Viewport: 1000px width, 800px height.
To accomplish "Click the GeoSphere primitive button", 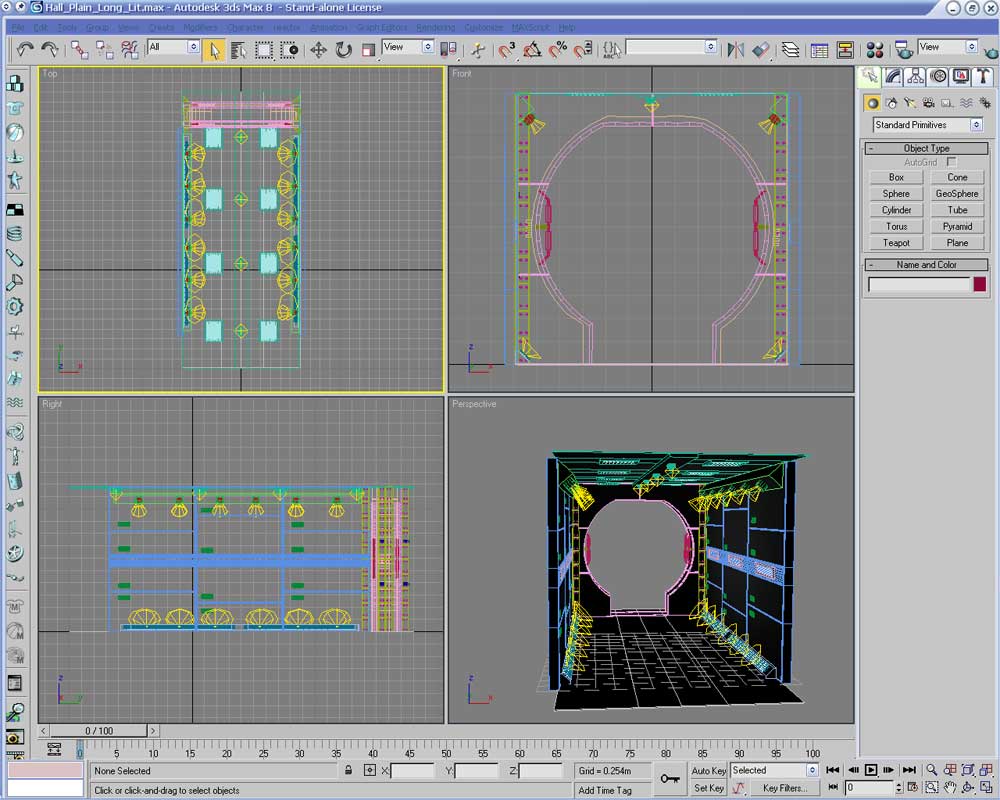I will pyautogui.click(x=957, y=194).
